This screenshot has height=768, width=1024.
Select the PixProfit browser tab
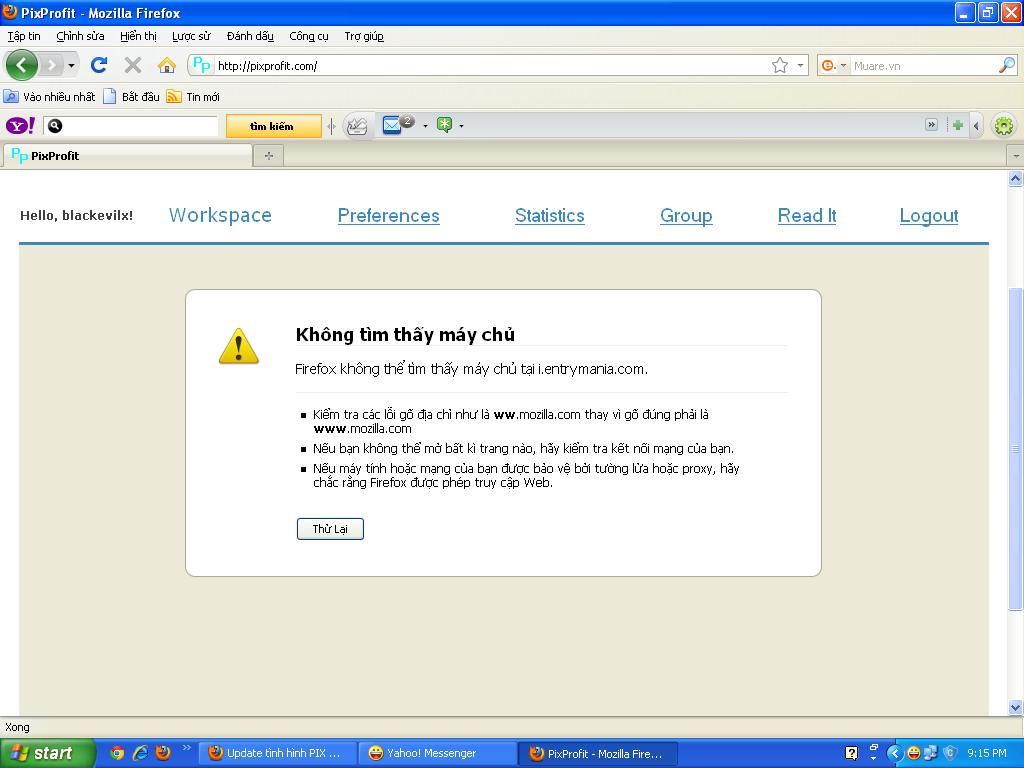127,156
